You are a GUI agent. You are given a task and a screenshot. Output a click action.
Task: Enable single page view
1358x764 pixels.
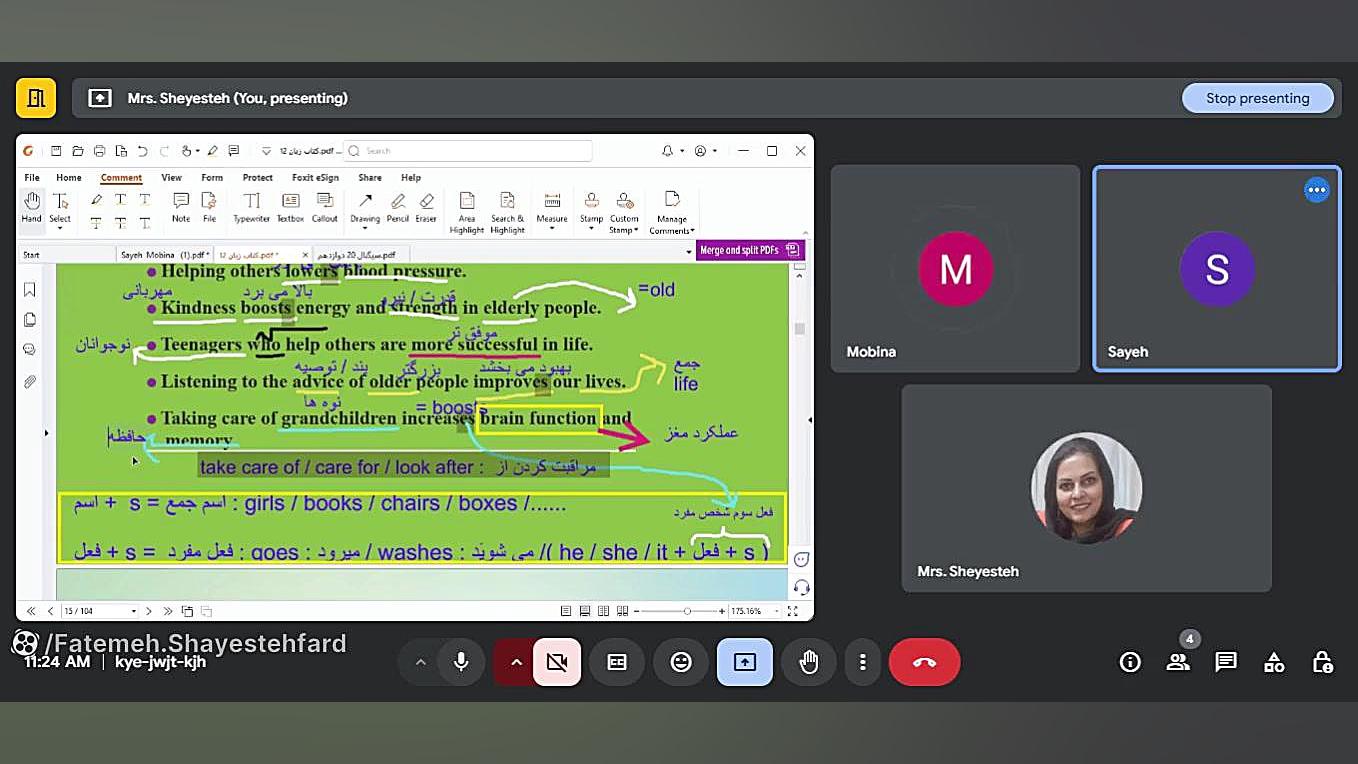coord(566,611)
